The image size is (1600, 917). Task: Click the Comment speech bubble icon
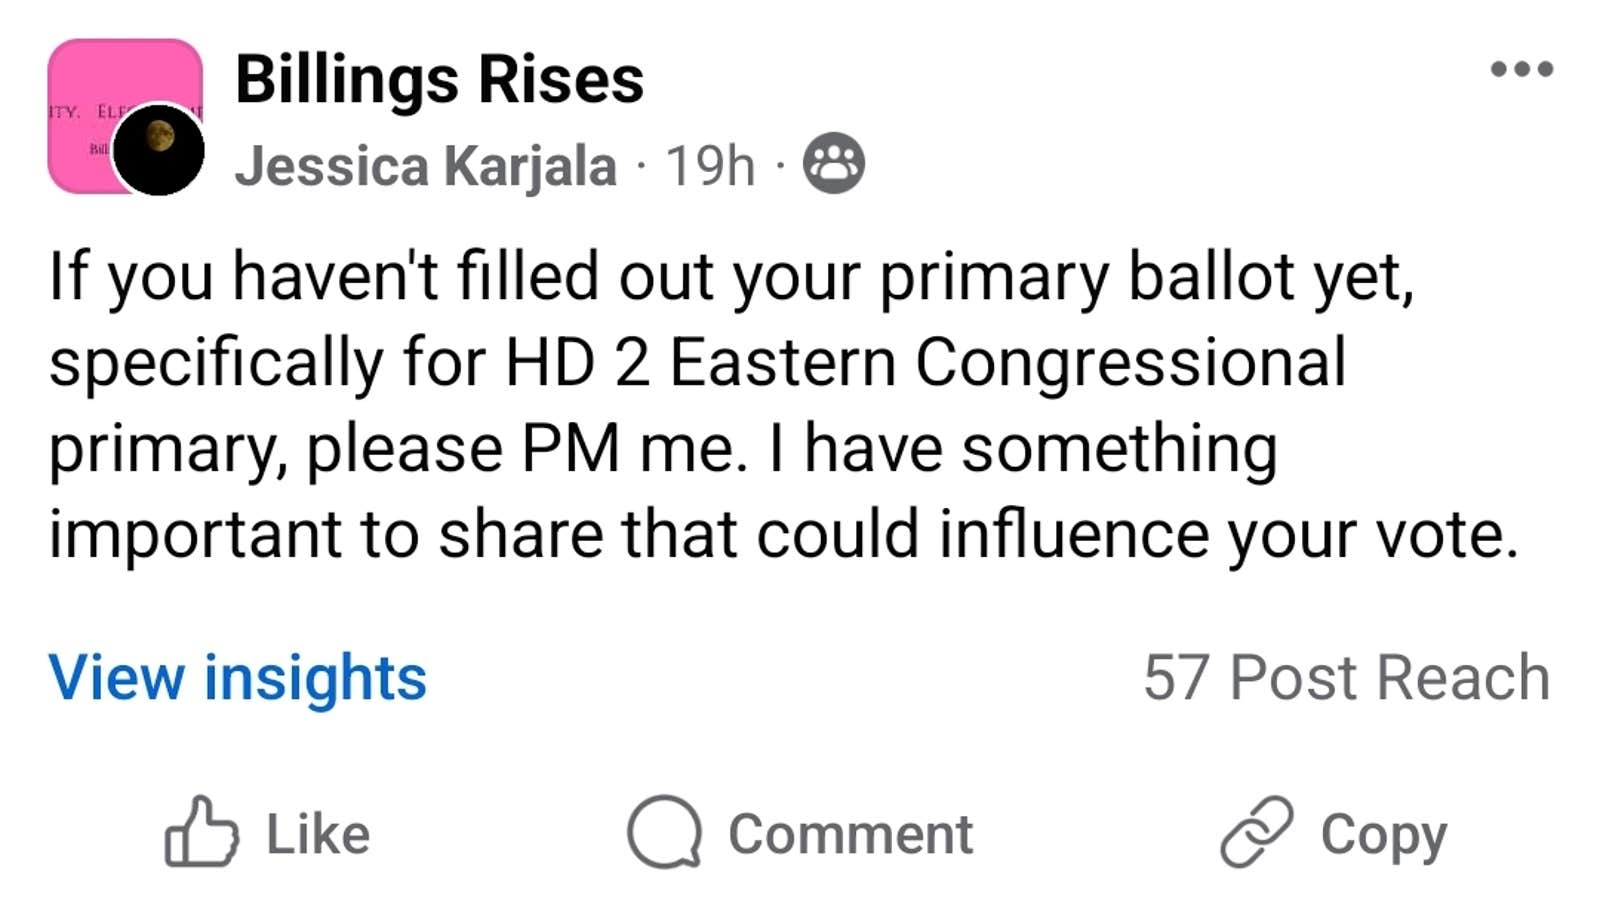click(x=663, y=832)
